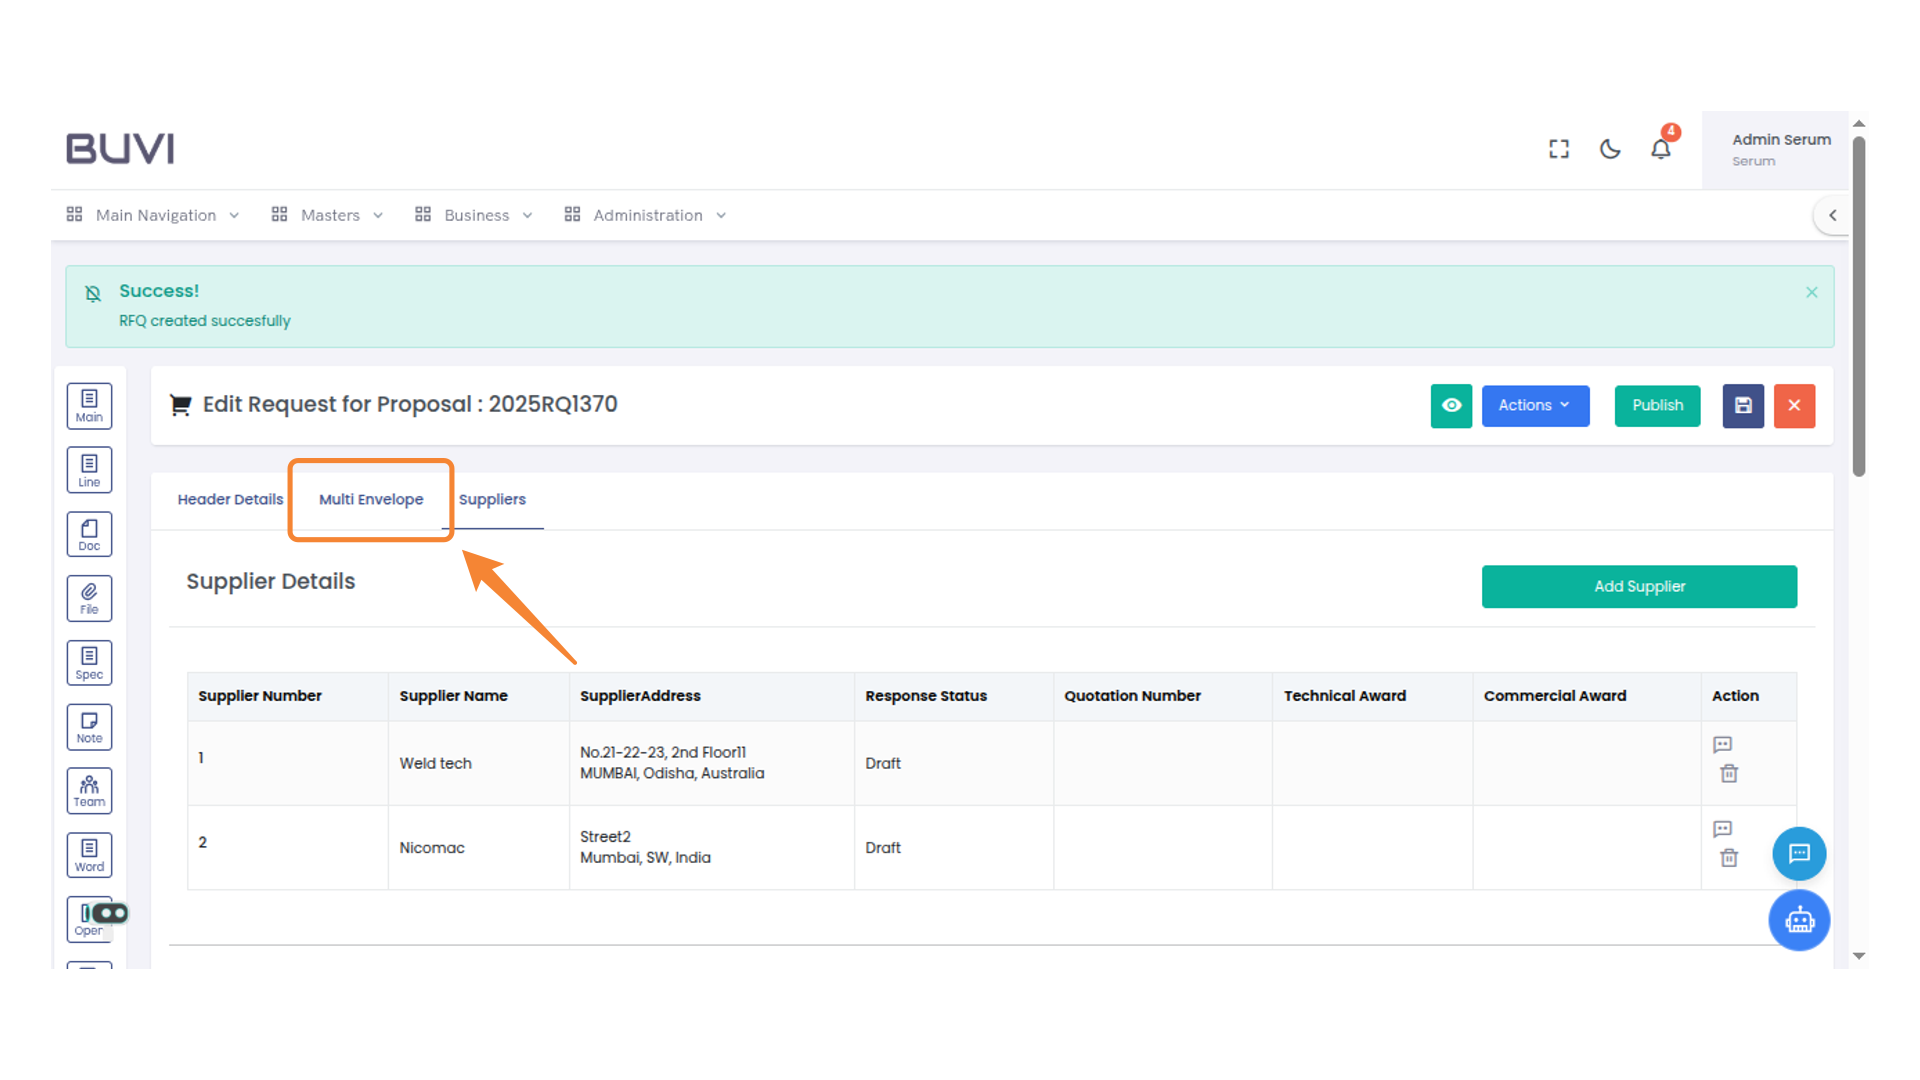Switch to the Multi Envelope tab

pyautogui.click(x=371, y=499)
